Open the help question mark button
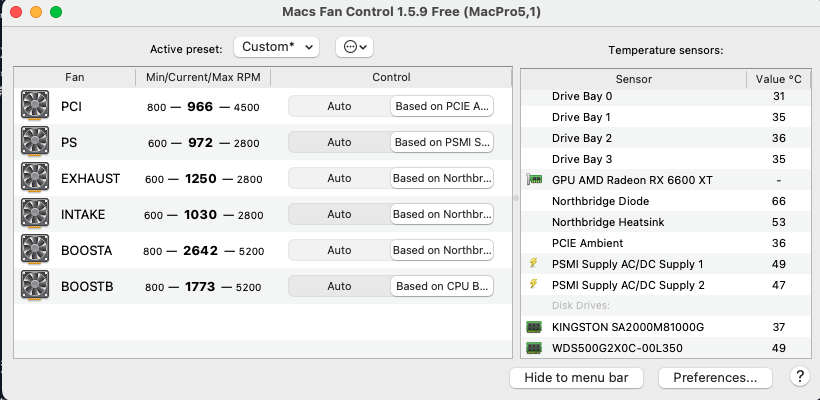Image resolution: width=820 pixels, height=400 pixels. 799,377
